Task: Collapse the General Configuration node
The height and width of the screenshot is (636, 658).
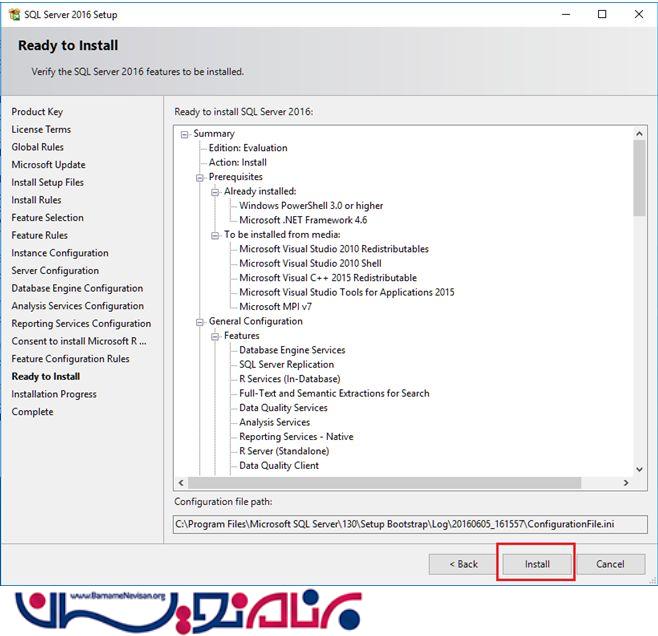Action: (200, 322)
